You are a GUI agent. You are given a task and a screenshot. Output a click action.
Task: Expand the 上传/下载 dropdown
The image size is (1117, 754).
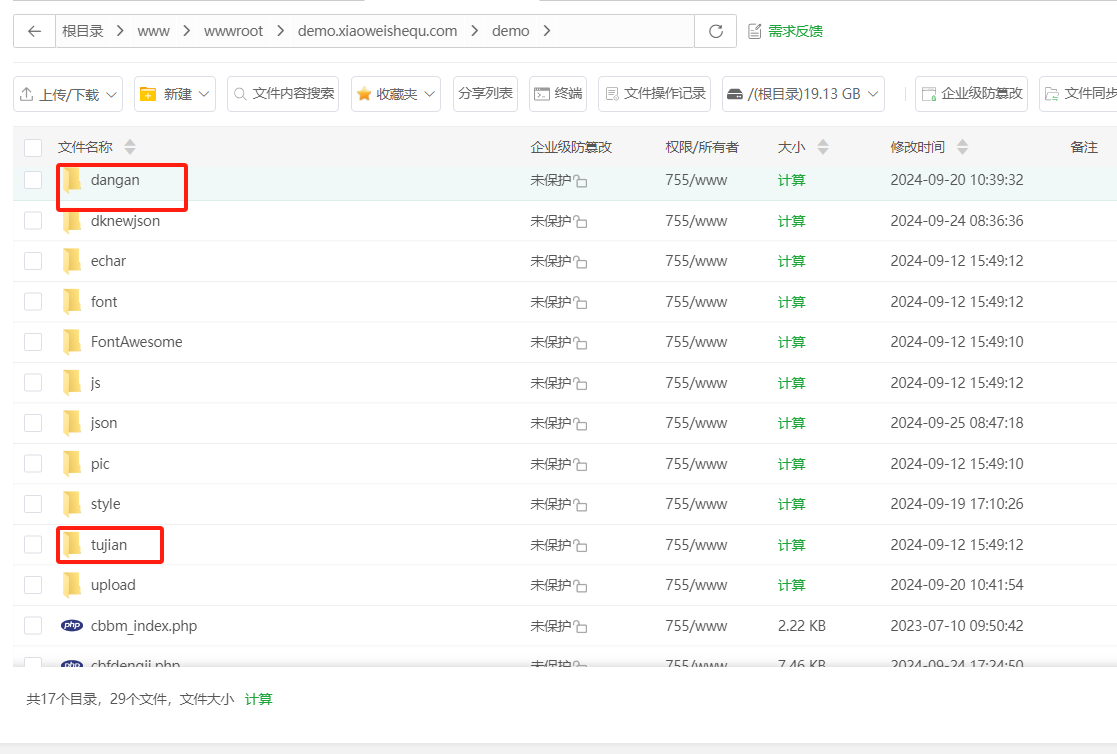point(68,94)
